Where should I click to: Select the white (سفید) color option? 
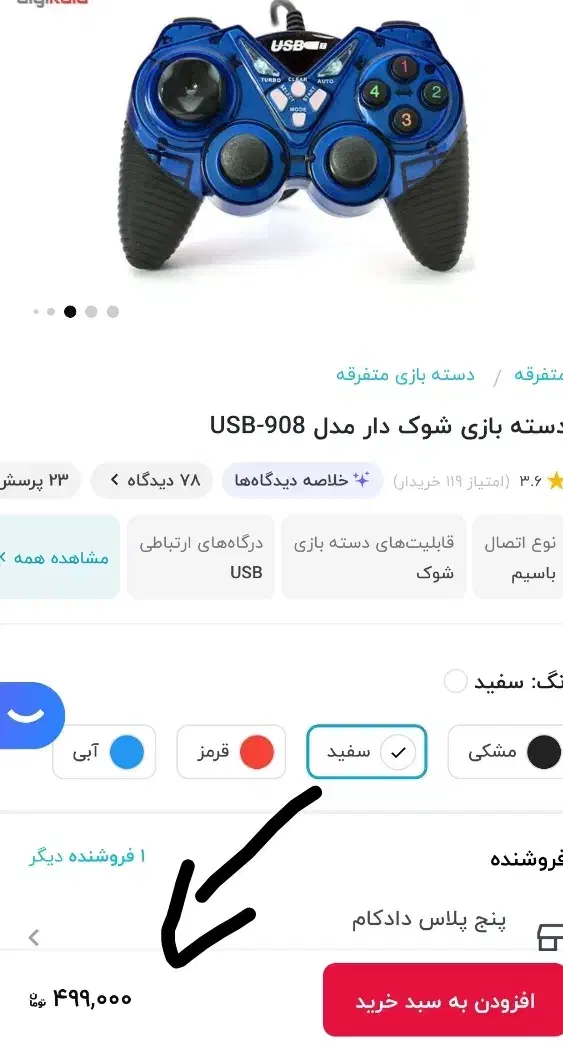(366, 752)
